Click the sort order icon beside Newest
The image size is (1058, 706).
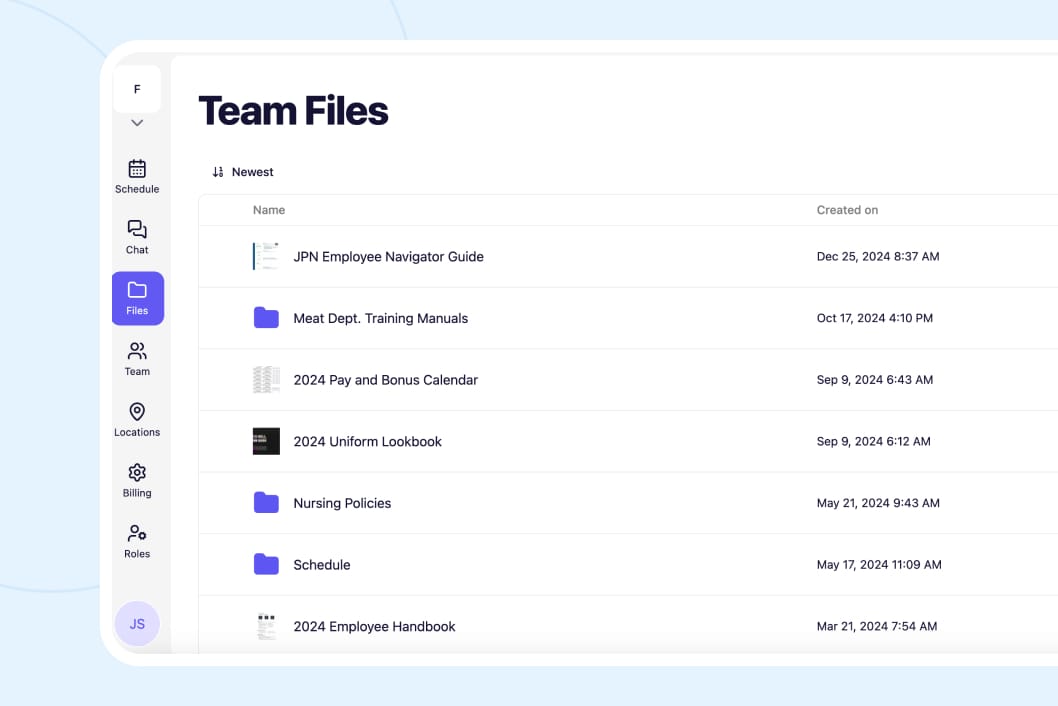click(x=218, y=172)
